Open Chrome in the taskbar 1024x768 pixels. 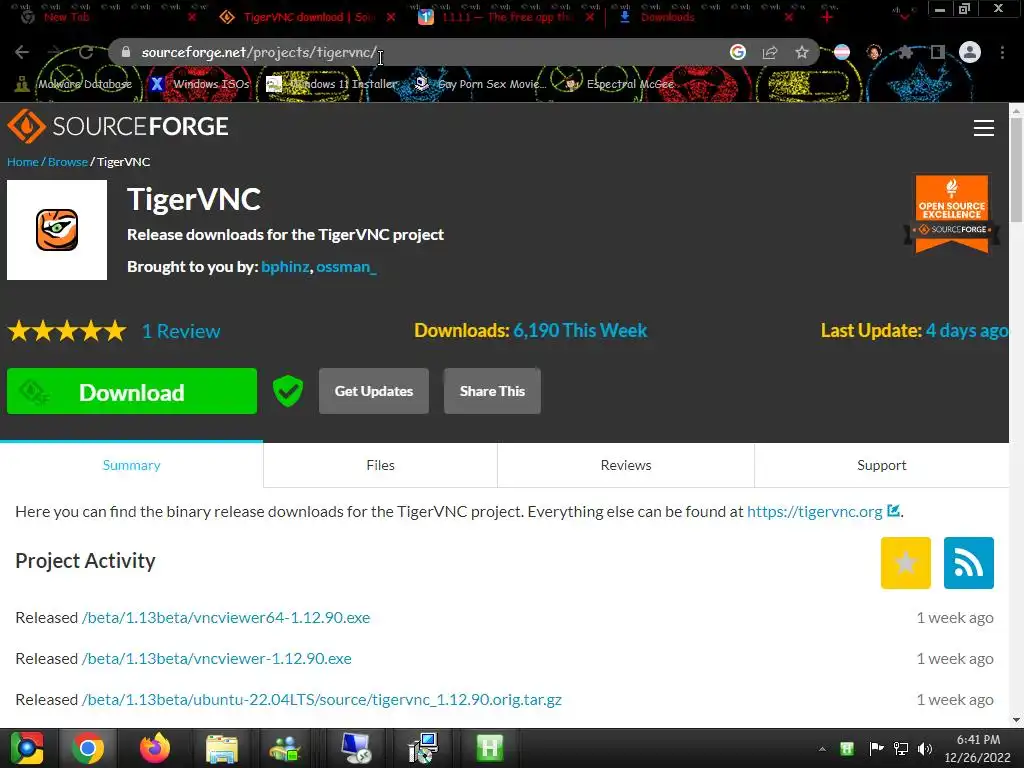point(88,748)
